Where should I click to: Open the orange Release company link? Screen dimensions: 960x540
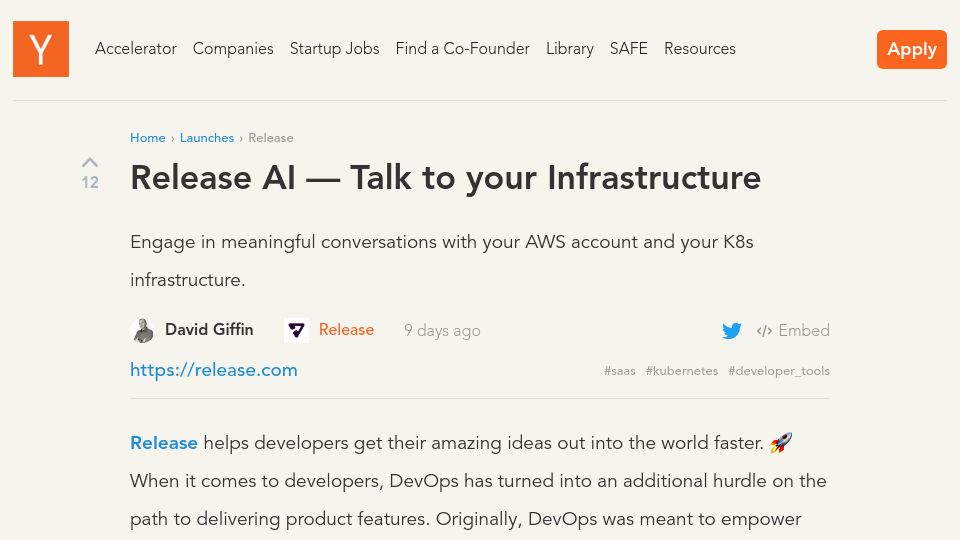(x=347, y=329)
